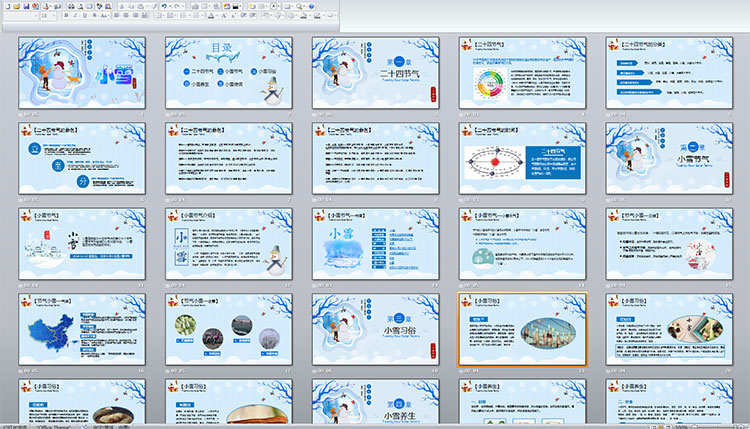Click the Find binoculars icon
Viewport: 750px width, 429px height.
click(x=71, y=6)
